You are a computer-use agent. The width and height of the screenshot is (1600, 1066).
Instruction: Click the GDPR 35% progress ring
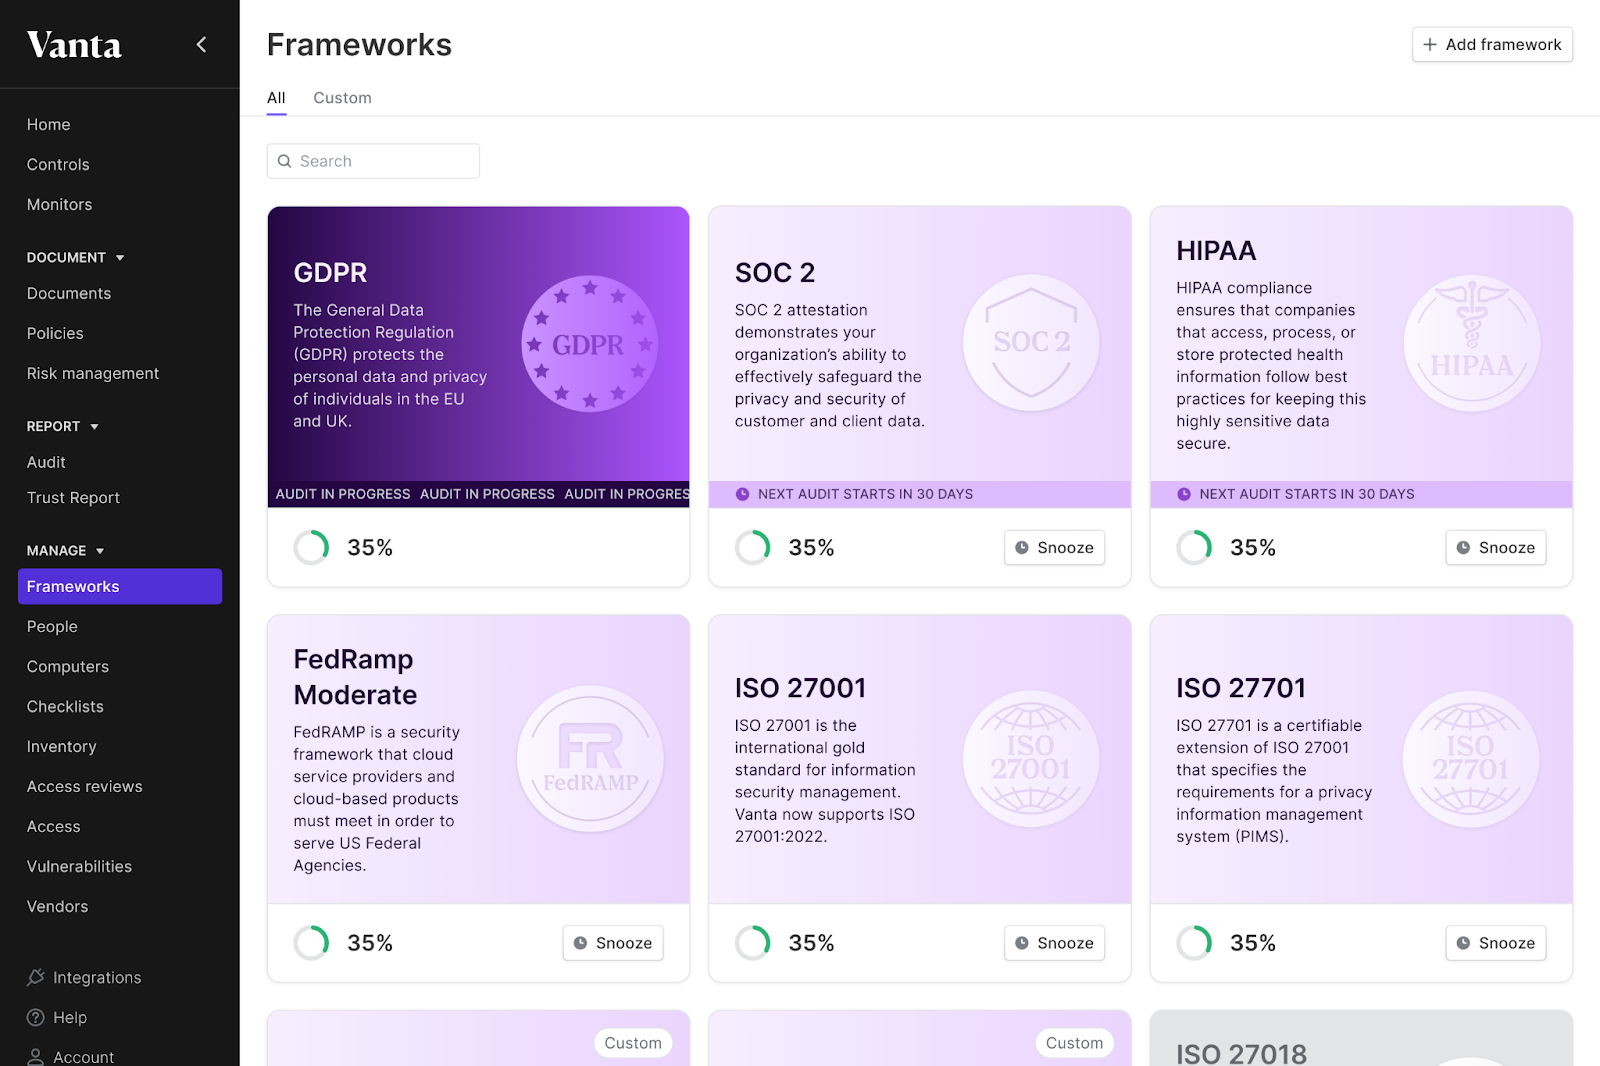tap(311, 548)
